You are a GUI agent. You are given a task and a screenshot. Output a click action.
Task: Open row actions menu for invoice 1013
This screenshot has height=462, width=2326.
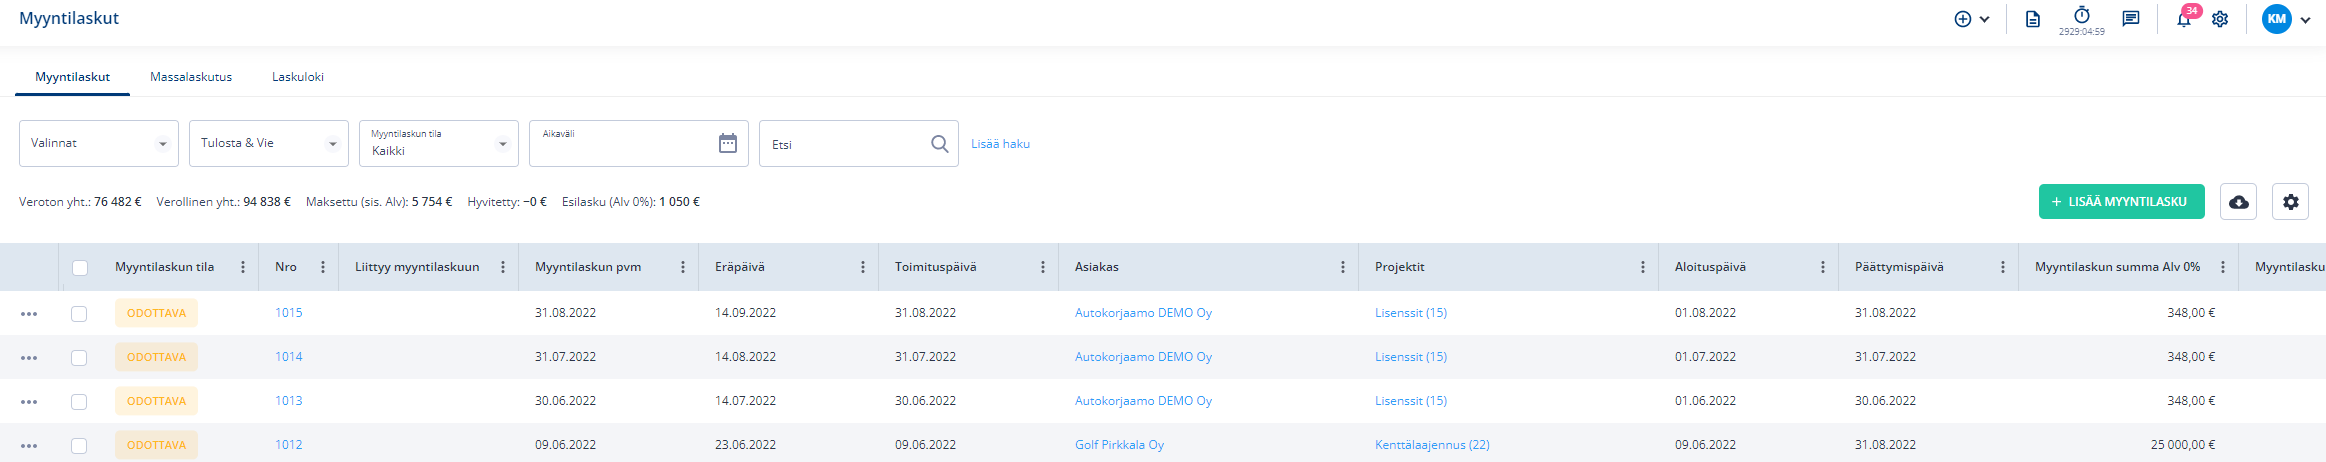pyautogui.click(x=29, y=402)
